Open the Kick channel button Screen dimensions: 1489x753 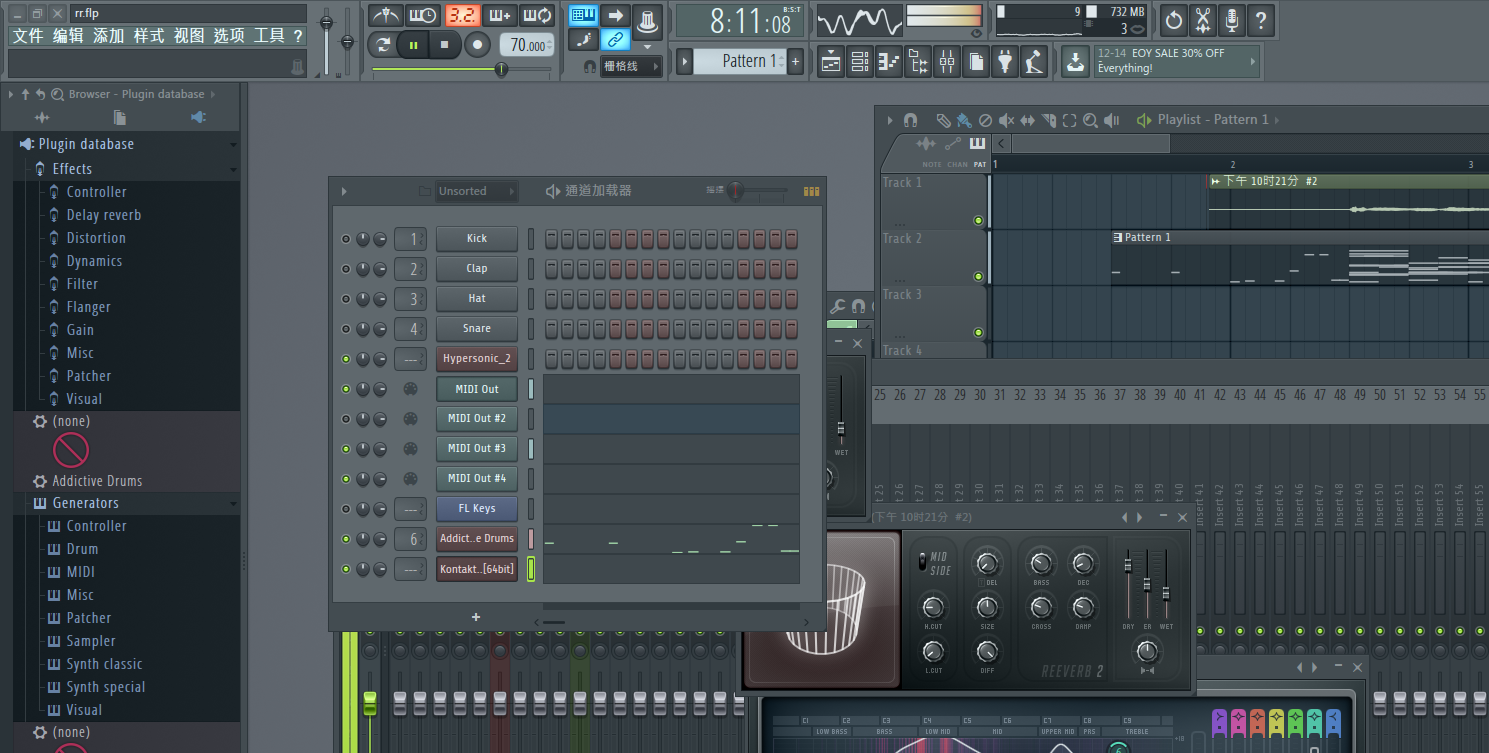477,239
